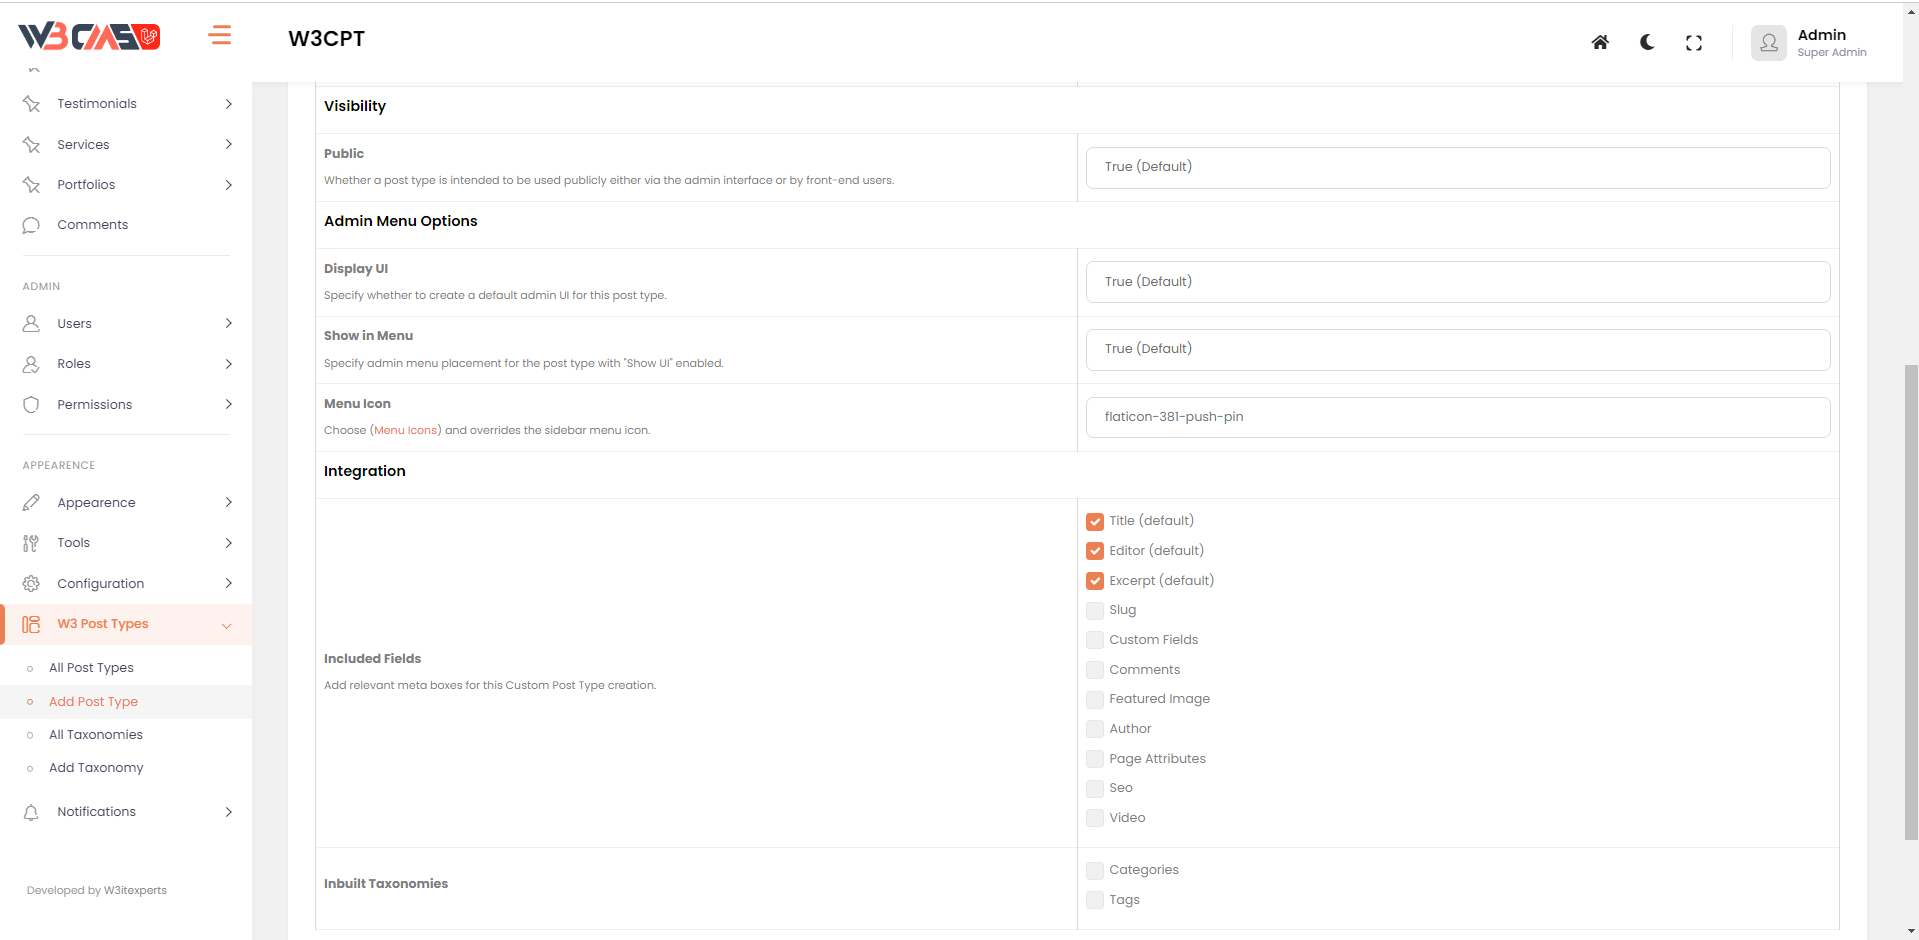The width and height of the screenshot is (1919, 940).
Task: Uncheck the Title (default) checkbox
Action: pyautogui.click(x=1095, y=521)
